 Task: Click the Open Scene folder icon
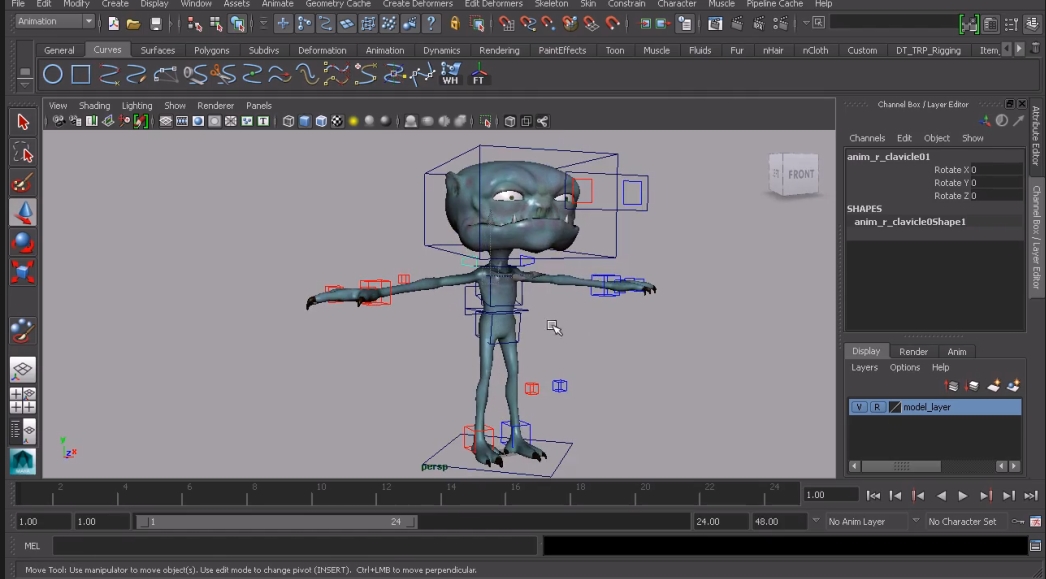[x=133, y=24]
